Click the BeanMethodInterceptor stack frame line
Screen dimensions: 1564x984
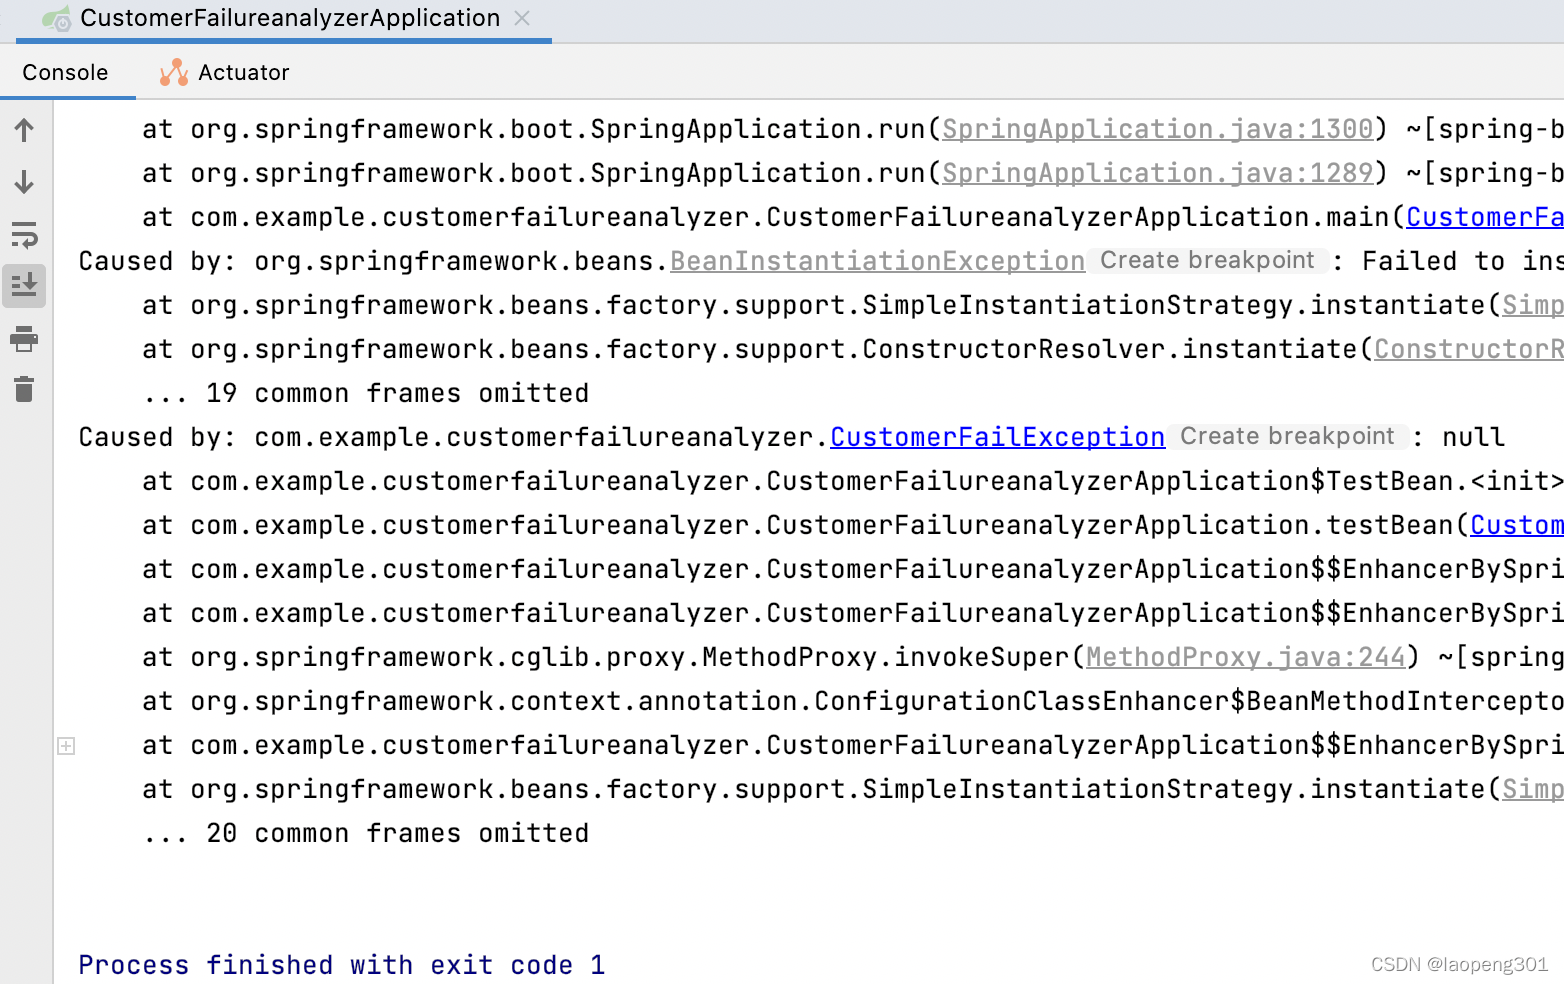[x=853, y=701]
